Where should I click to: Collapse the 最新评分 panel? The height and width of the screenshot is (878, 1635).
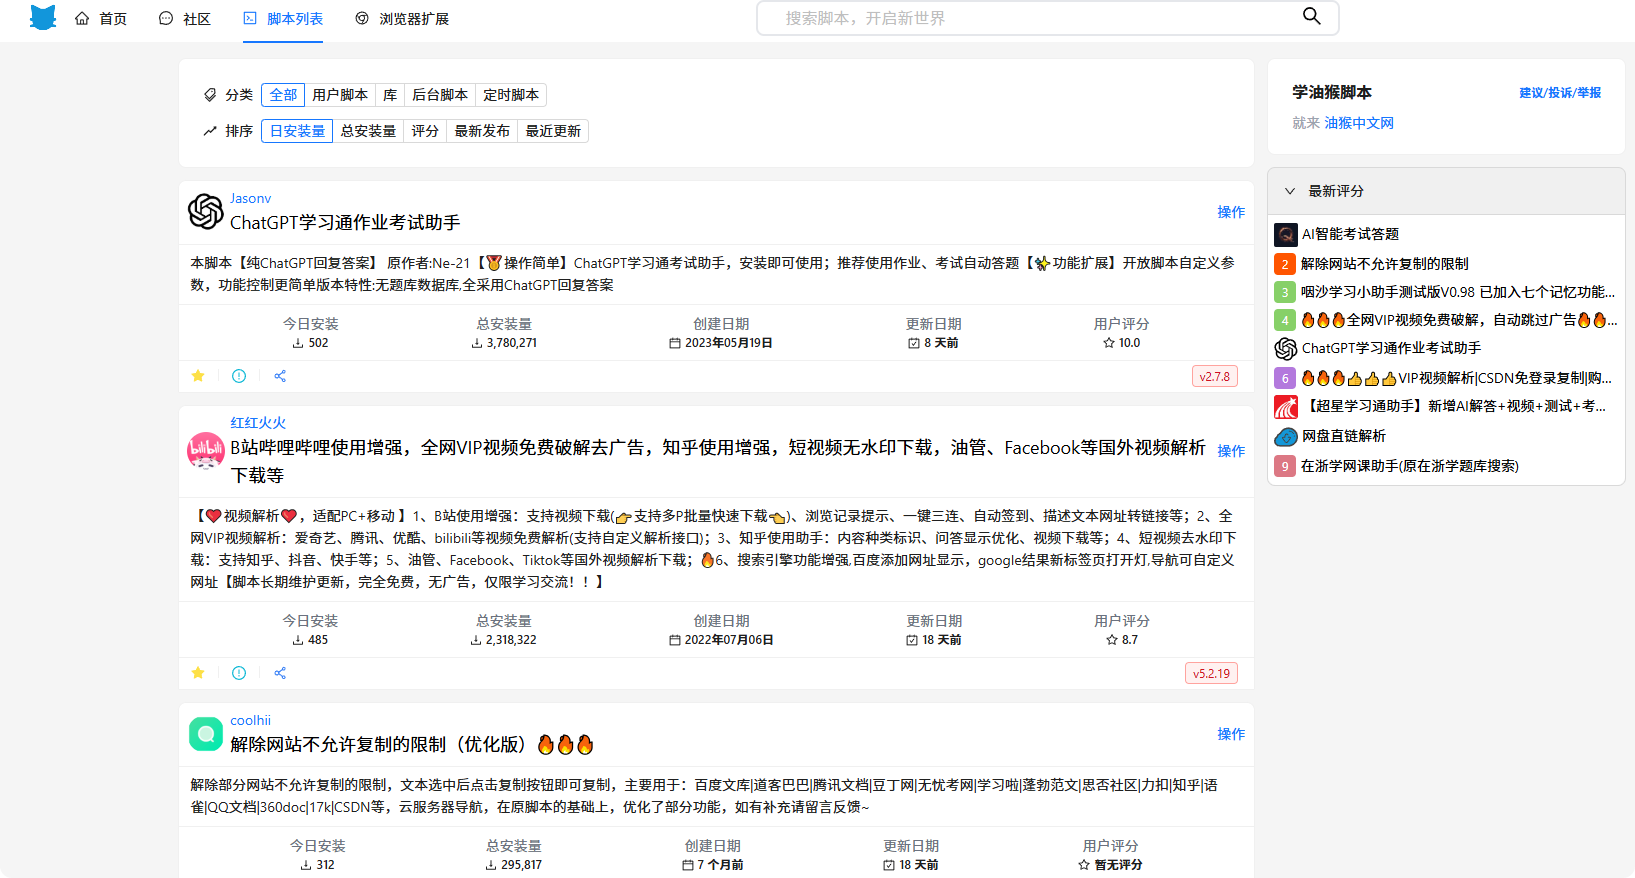click(x=1290, y=191)
